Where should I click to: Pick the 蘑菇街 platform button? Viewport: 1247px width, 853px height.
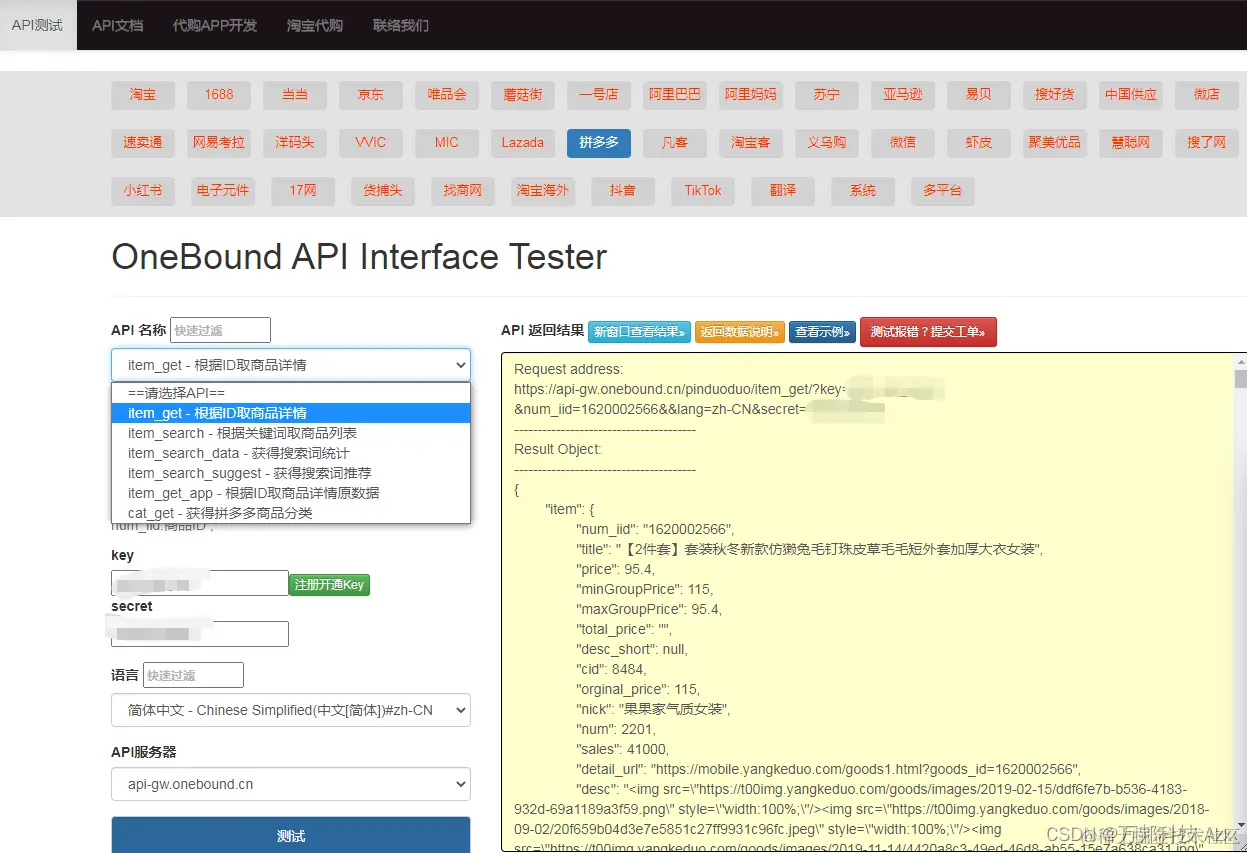523,95
